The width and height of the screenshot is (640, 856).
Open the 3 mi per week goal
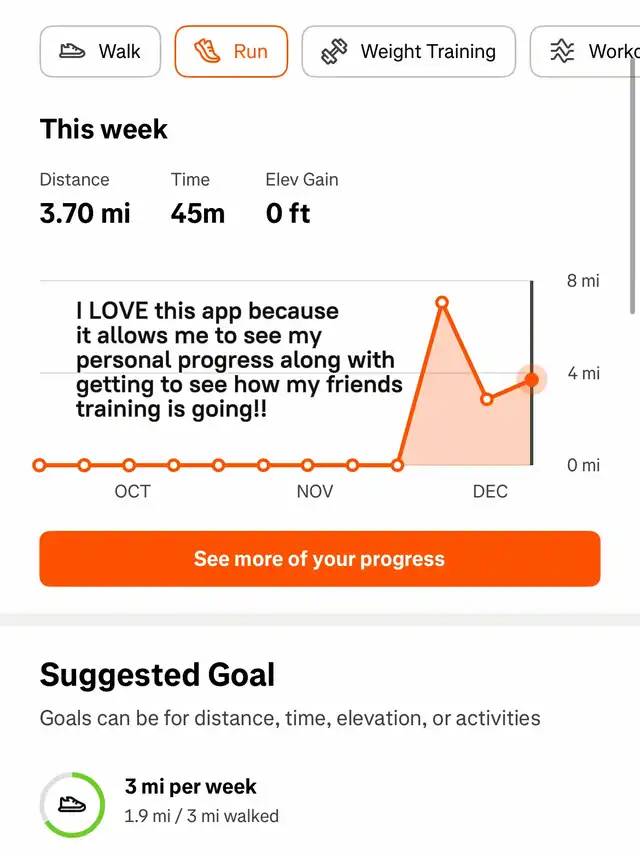pos(190,787)
